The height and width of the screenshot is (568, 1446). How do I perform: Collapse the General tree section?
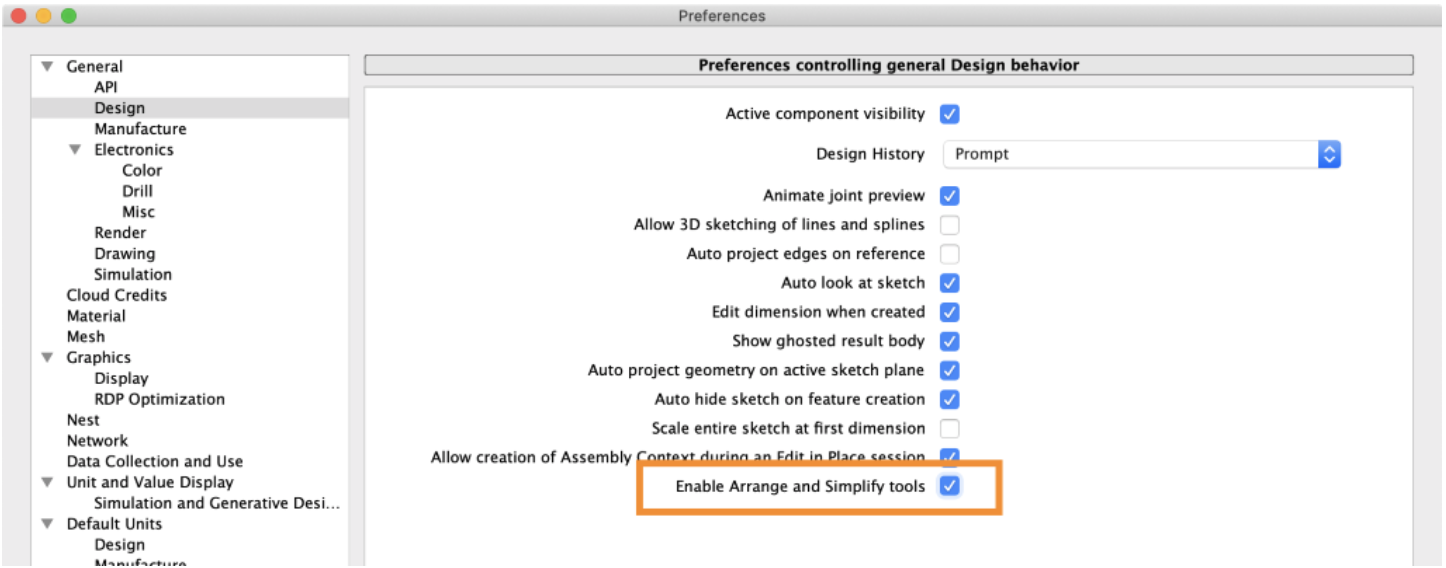46,67
